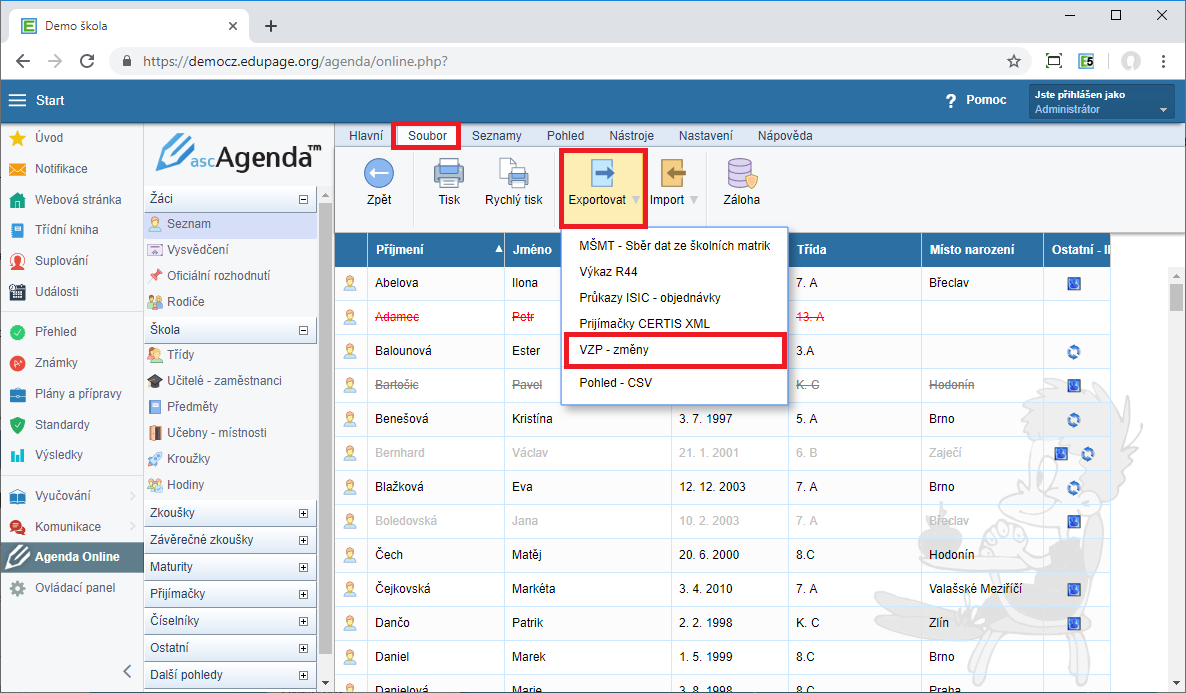Collapse the Škola section
The width and height of the screenshot is (1186, 693).
(303, 331)
